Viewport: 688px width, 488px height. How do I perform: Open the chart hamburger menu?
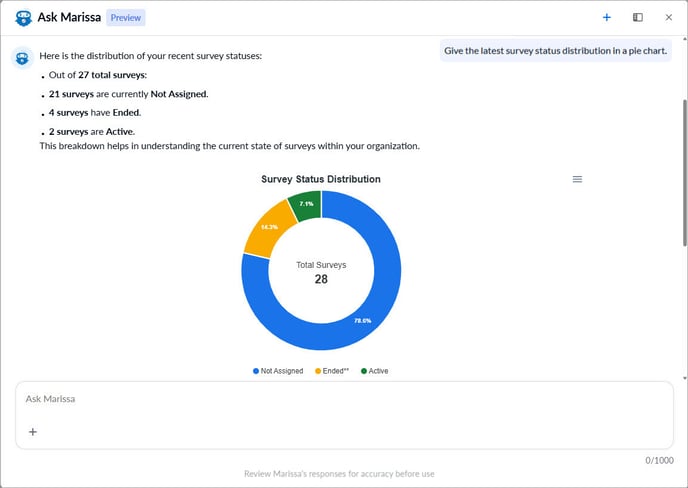[577, 179]
